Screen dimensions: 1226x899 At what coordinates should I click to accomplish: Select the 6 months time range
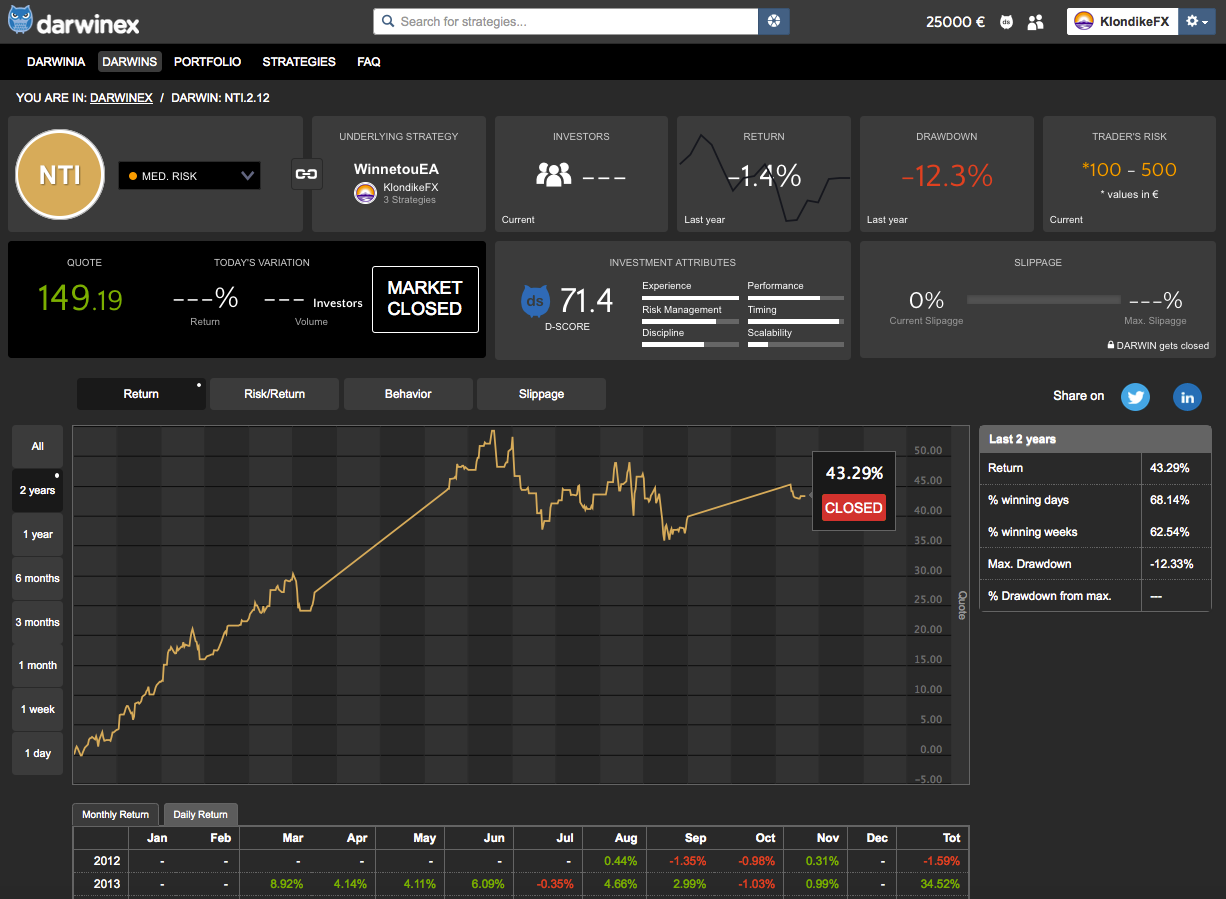(37, 578)
